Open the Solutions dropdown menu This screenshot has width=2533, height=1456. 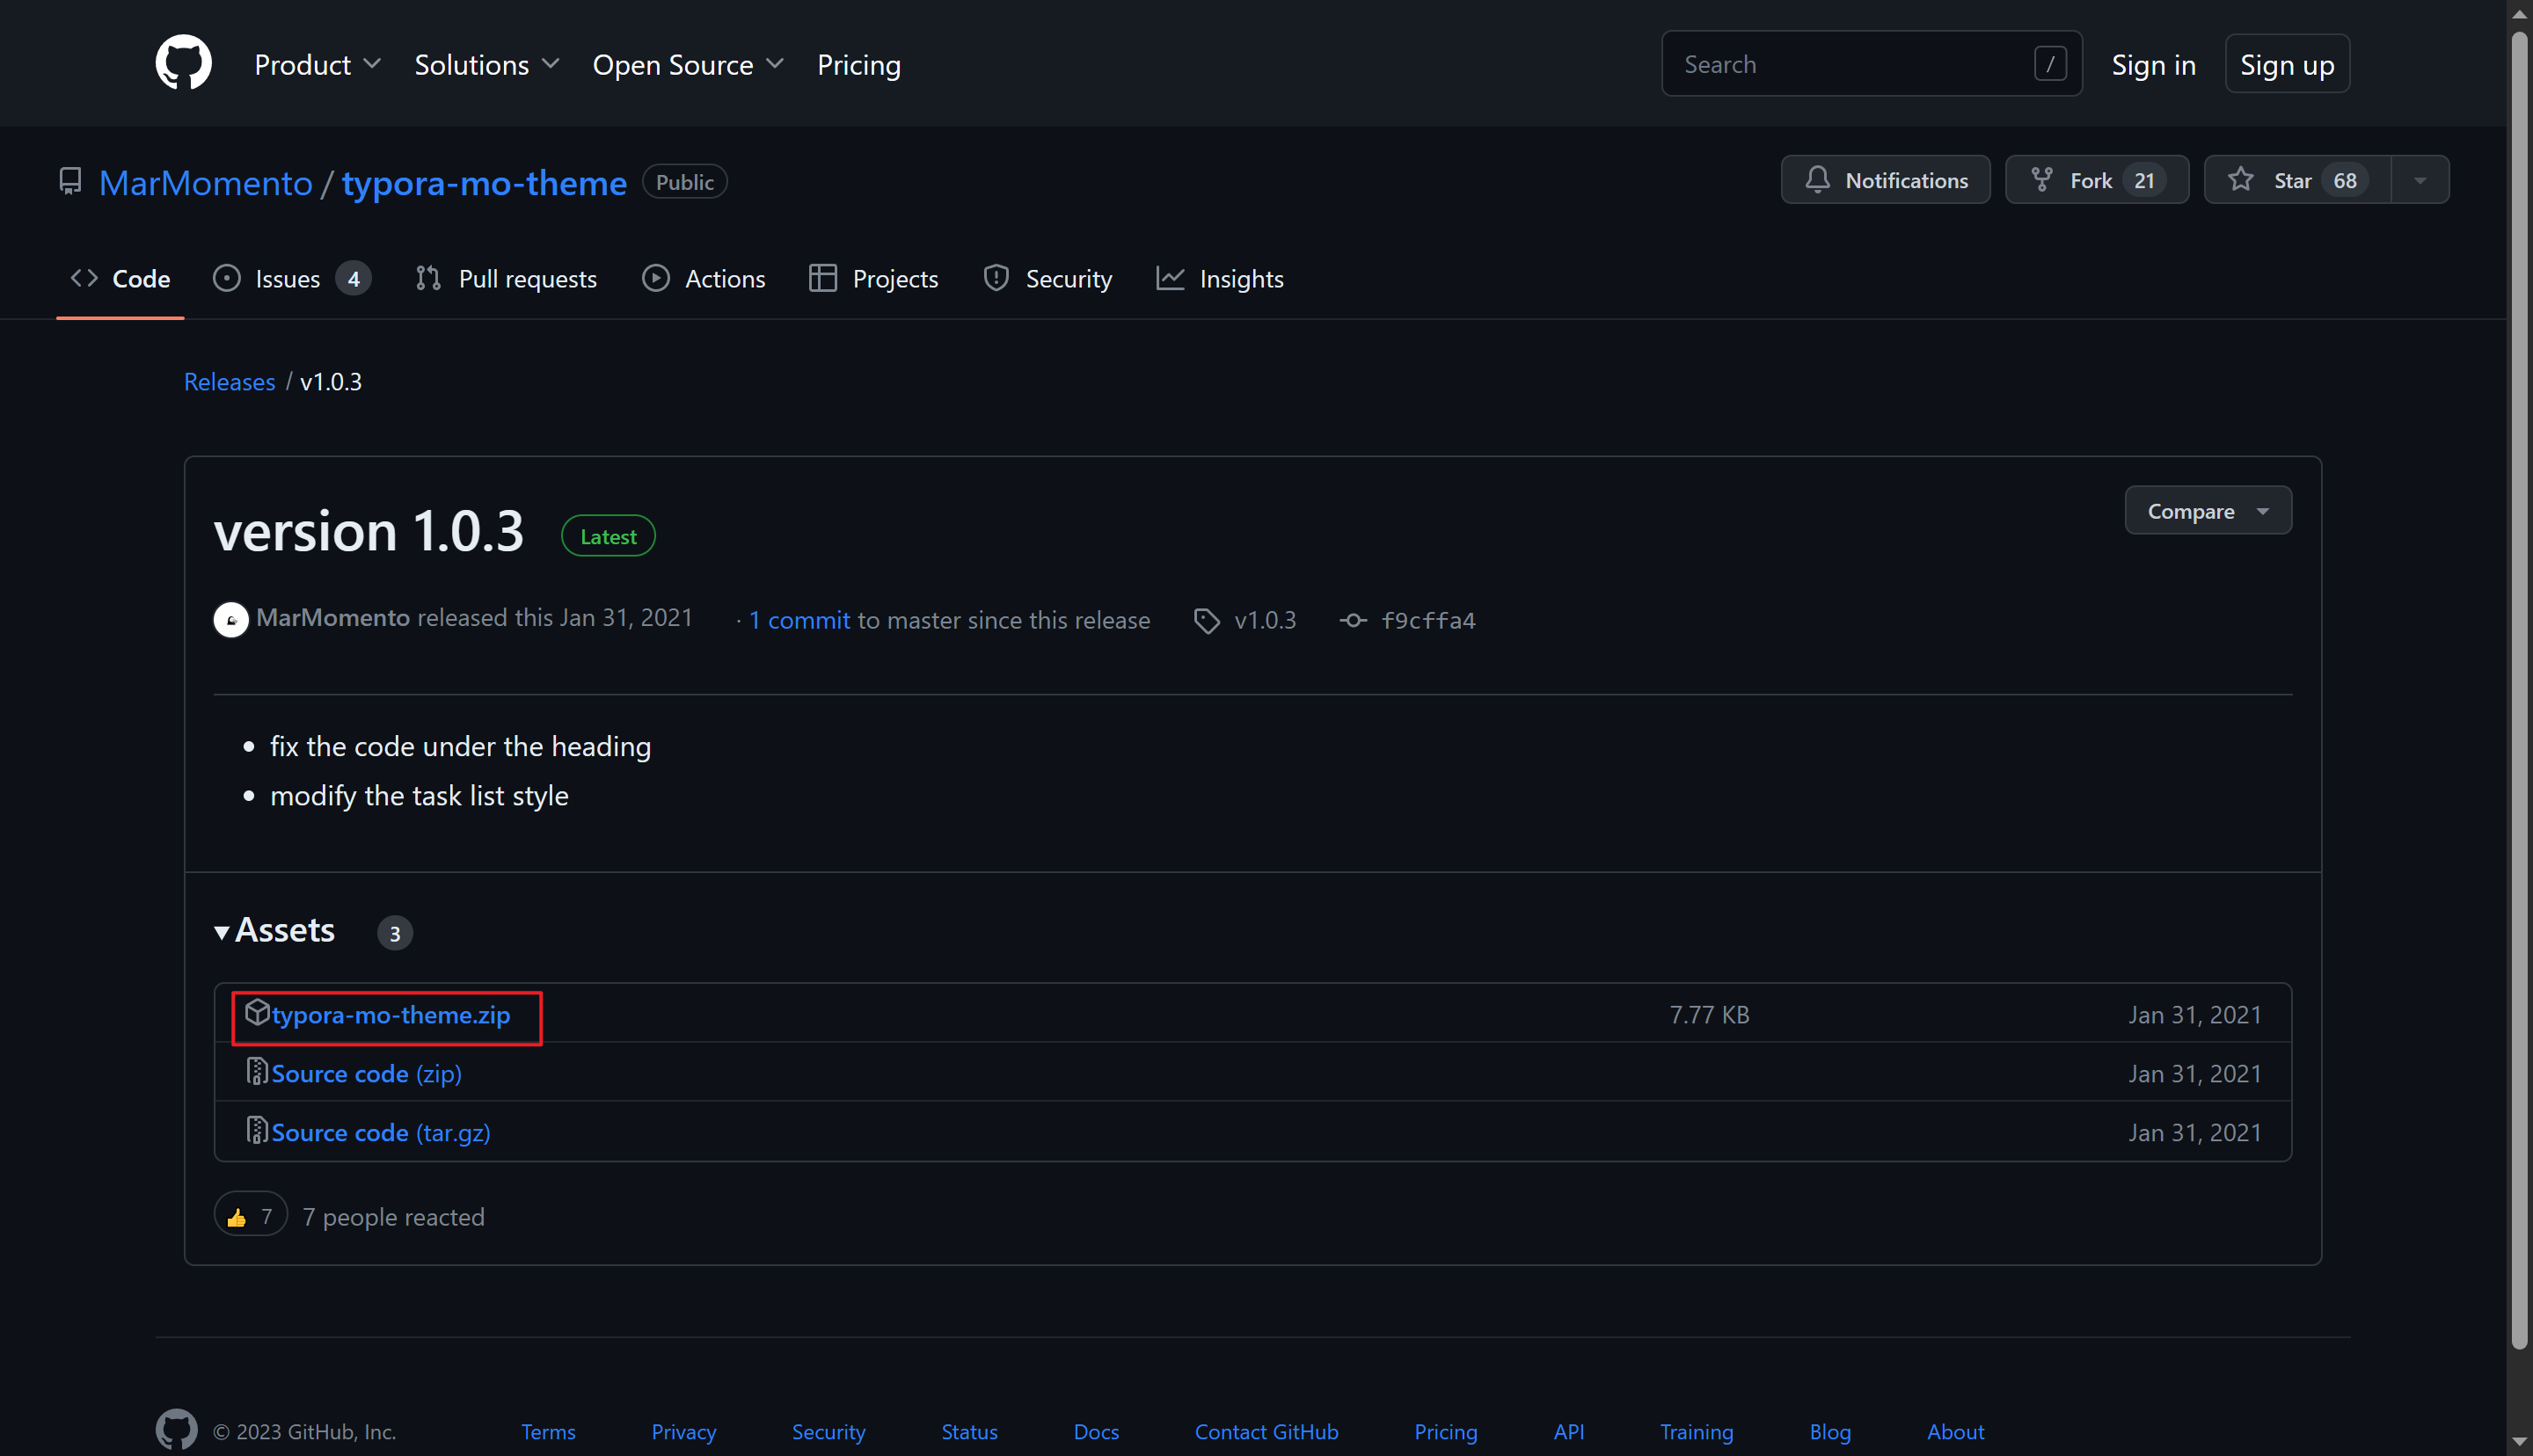(x=486, y=64)
